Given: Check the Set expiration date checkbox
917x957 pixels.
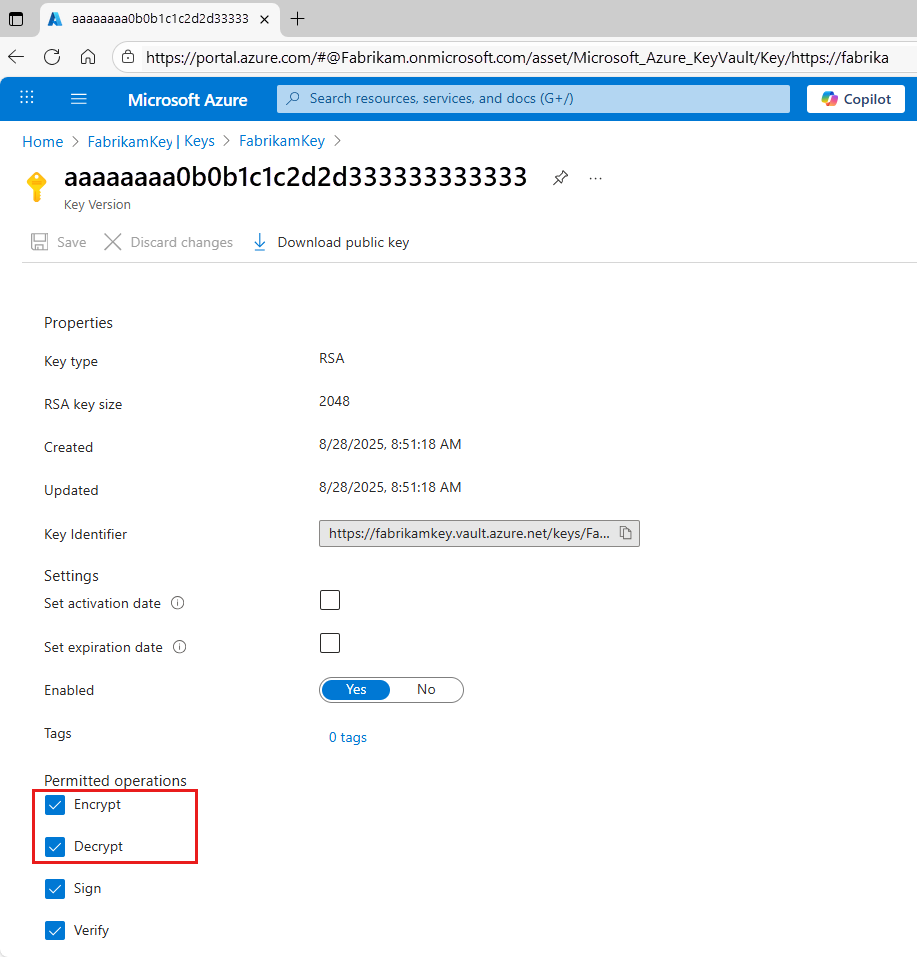Looking at the screenshot, I should tap(329, 643).
